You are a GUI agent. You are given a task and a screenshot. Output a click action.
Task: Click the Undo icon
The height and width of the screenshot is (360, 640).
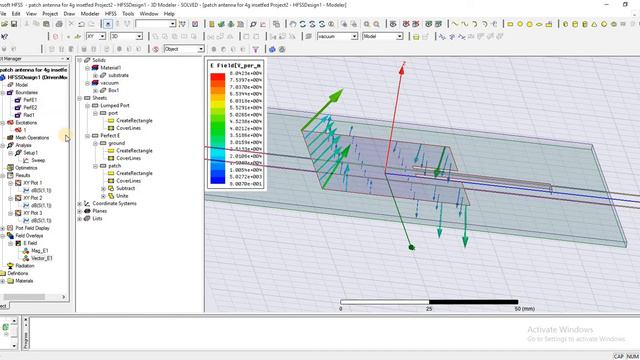pos(82,24)
